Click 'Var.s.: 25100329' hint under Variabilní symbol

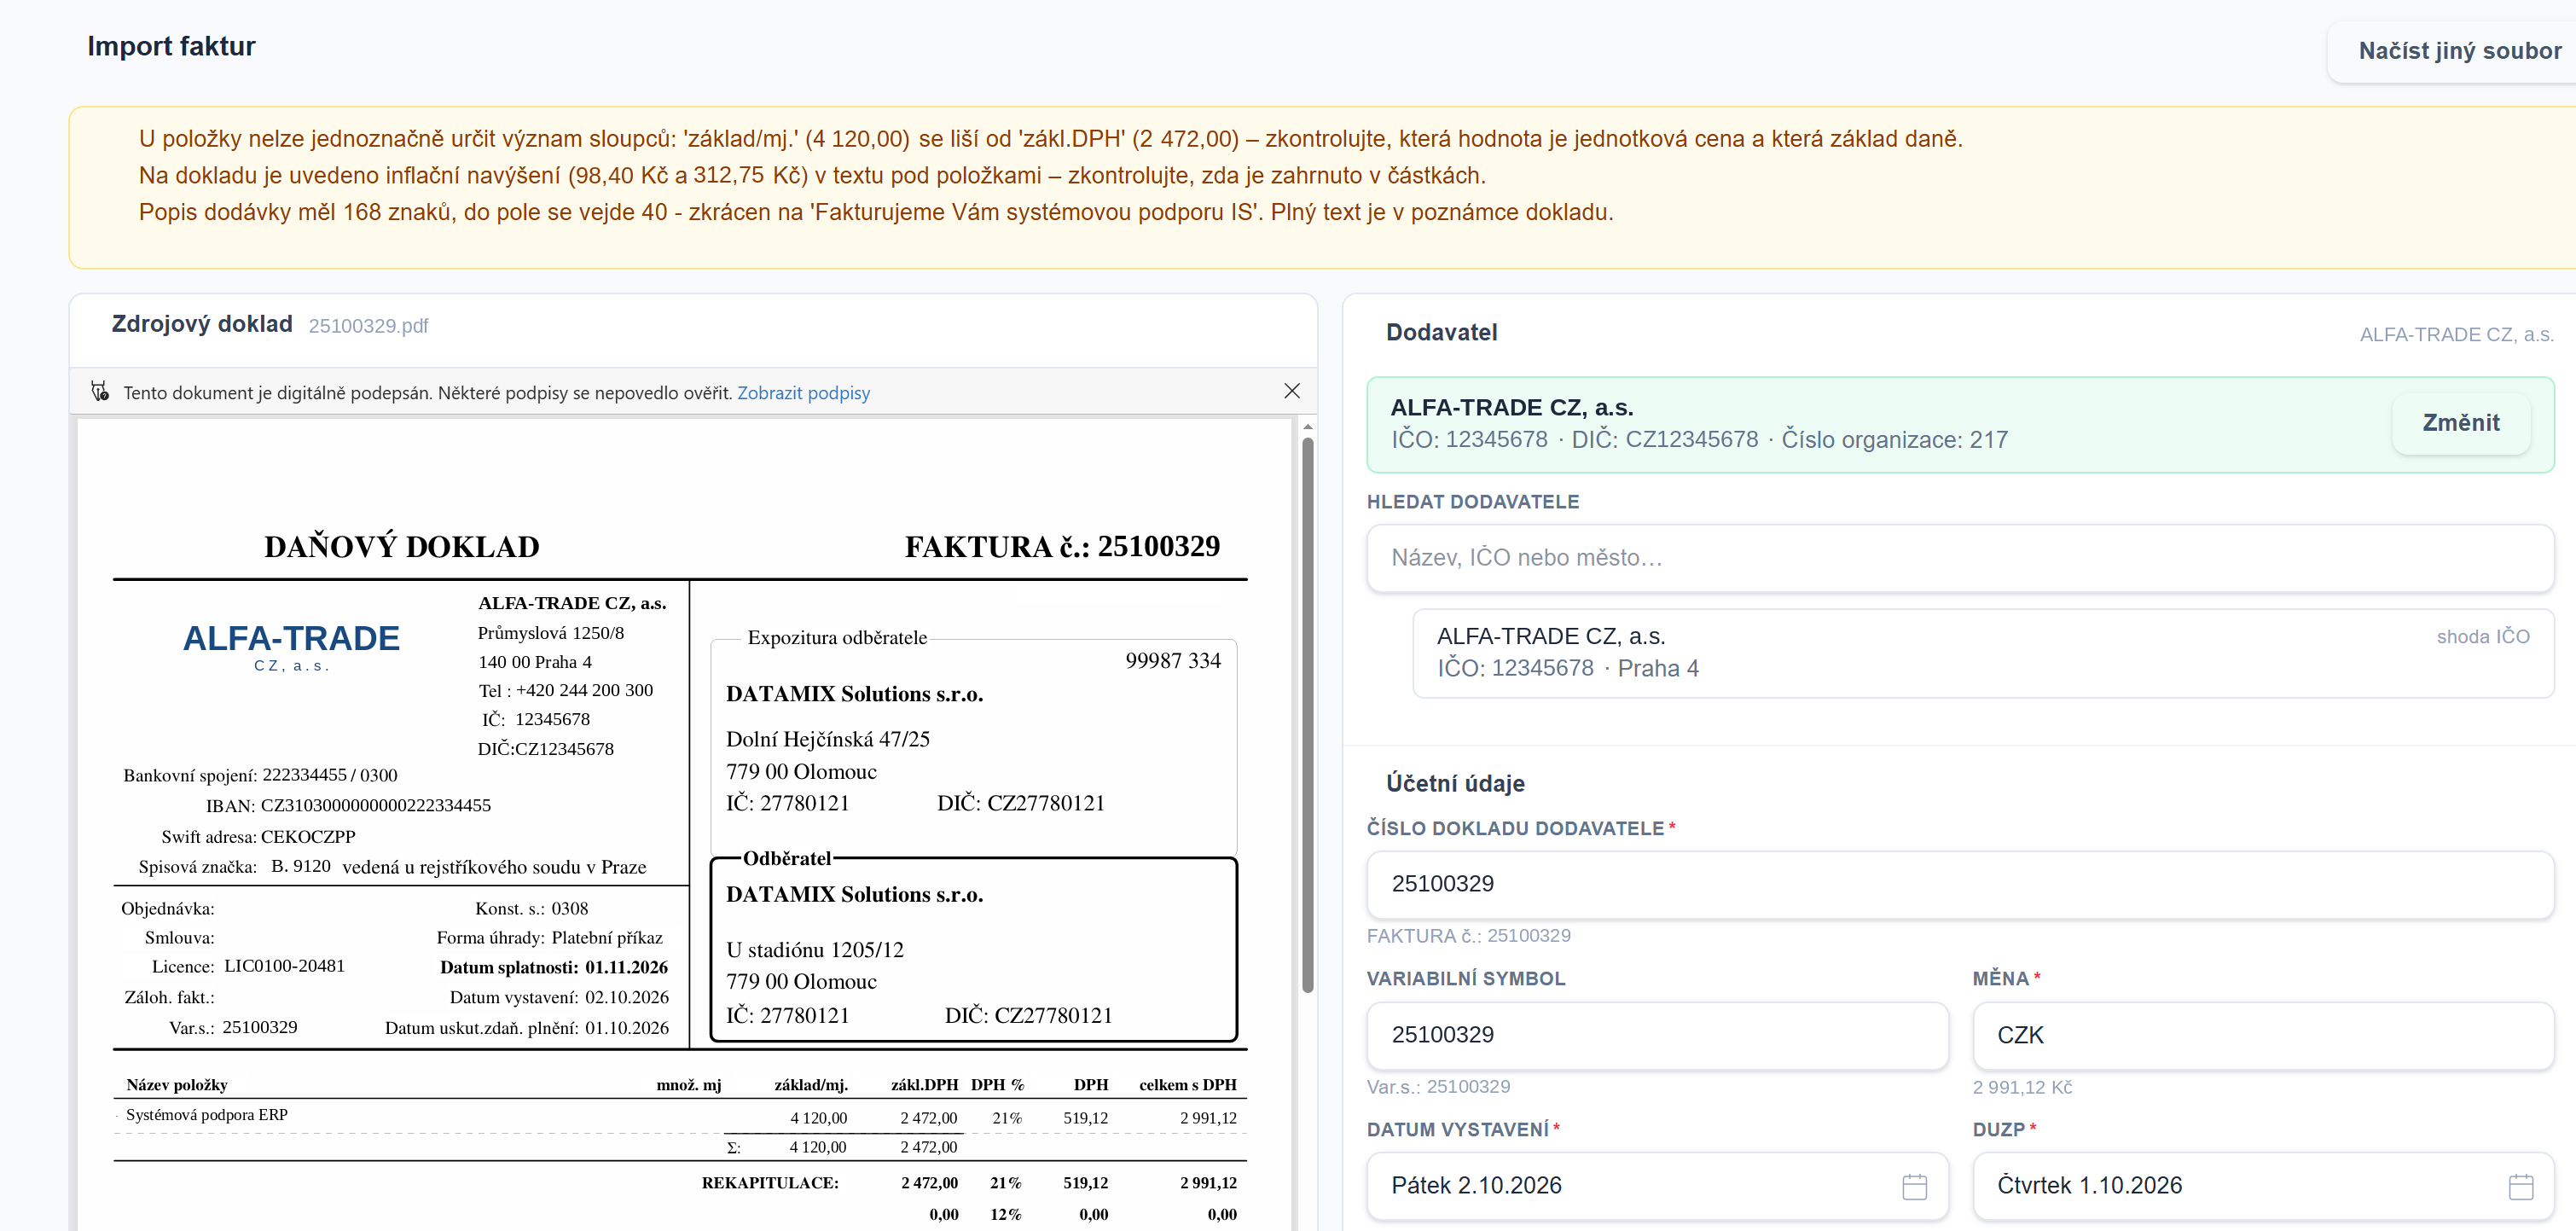pyautogui.click(x=1438, y=1086)
